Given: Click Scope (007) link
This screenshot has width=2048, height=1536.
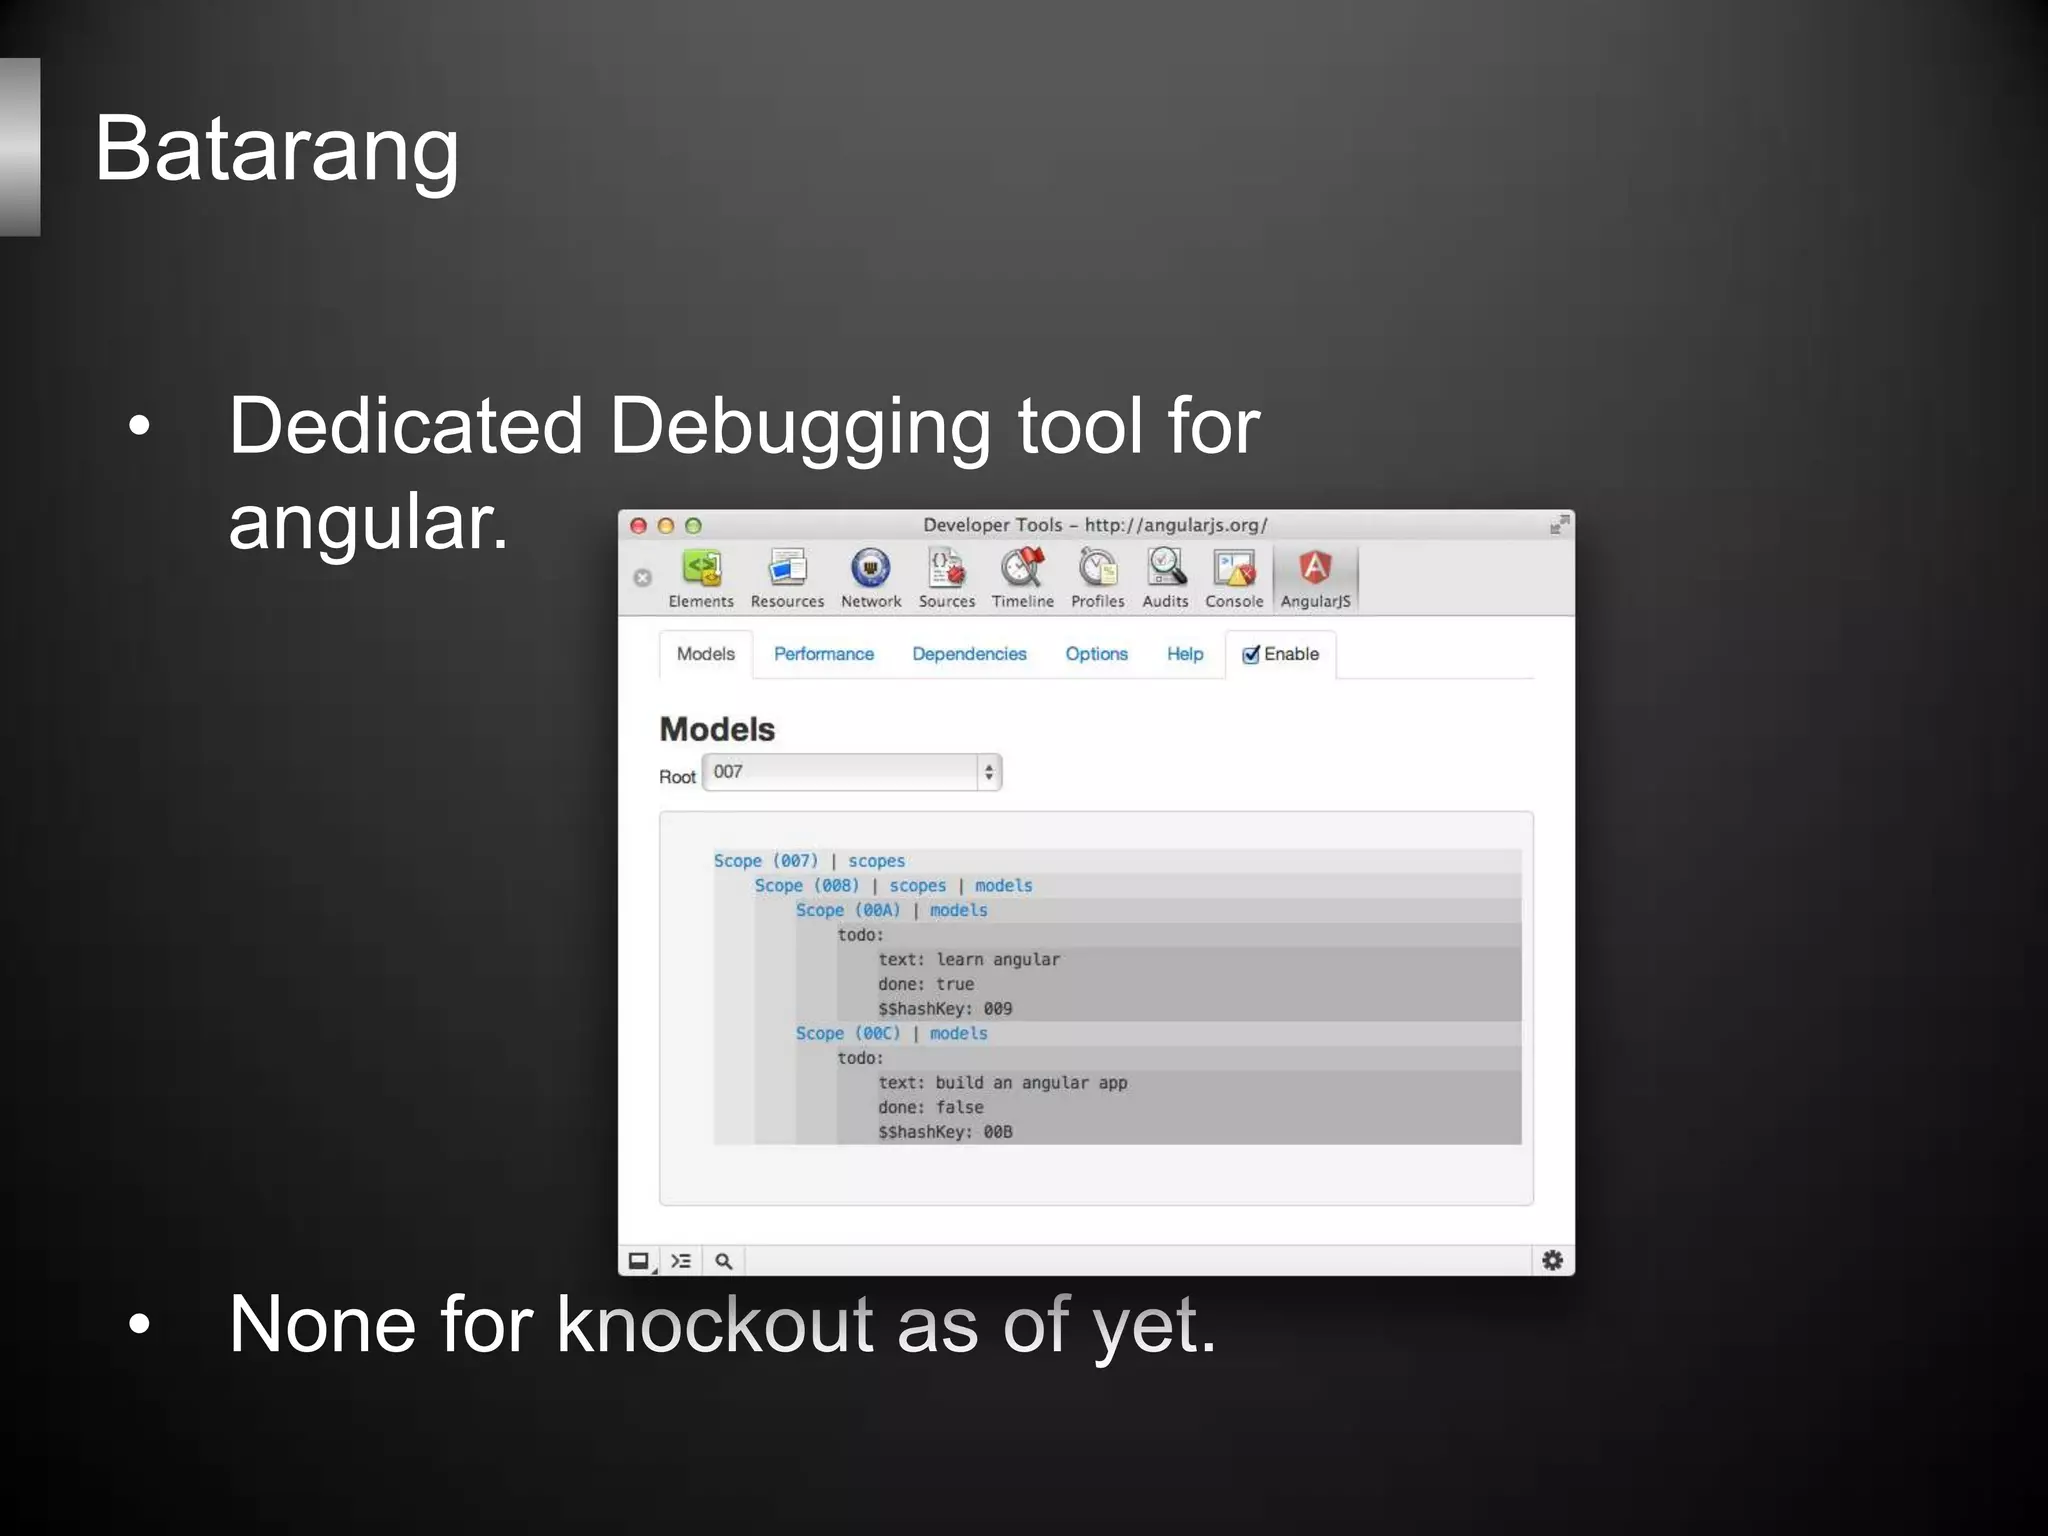Looking at the screenshot, I should coord(766,861).
